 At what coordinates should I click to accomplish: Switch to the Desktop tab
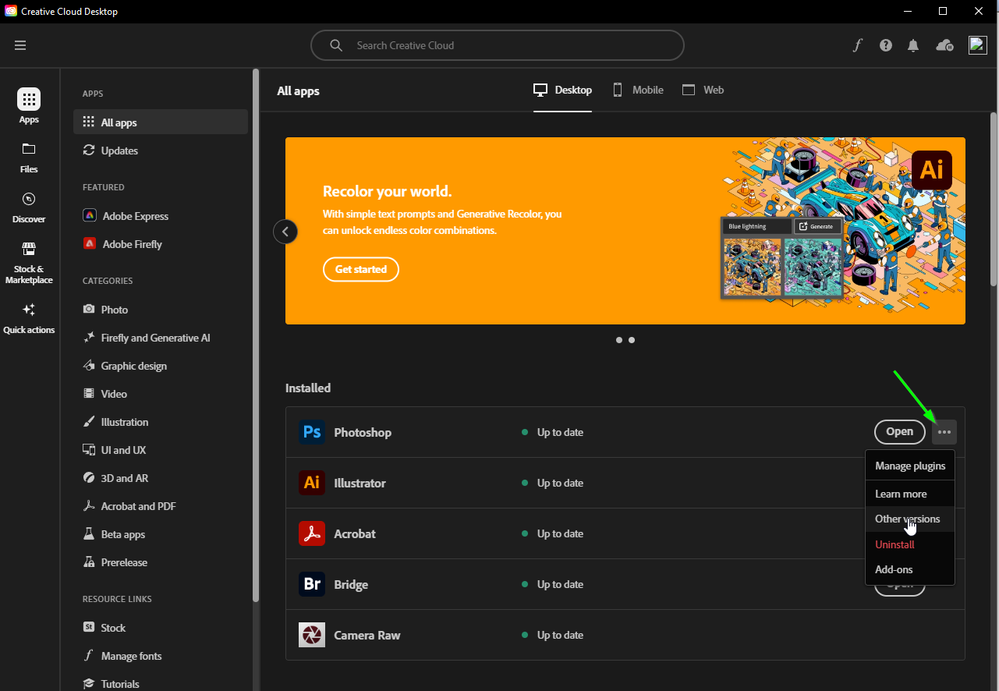[x=563, y=90]
